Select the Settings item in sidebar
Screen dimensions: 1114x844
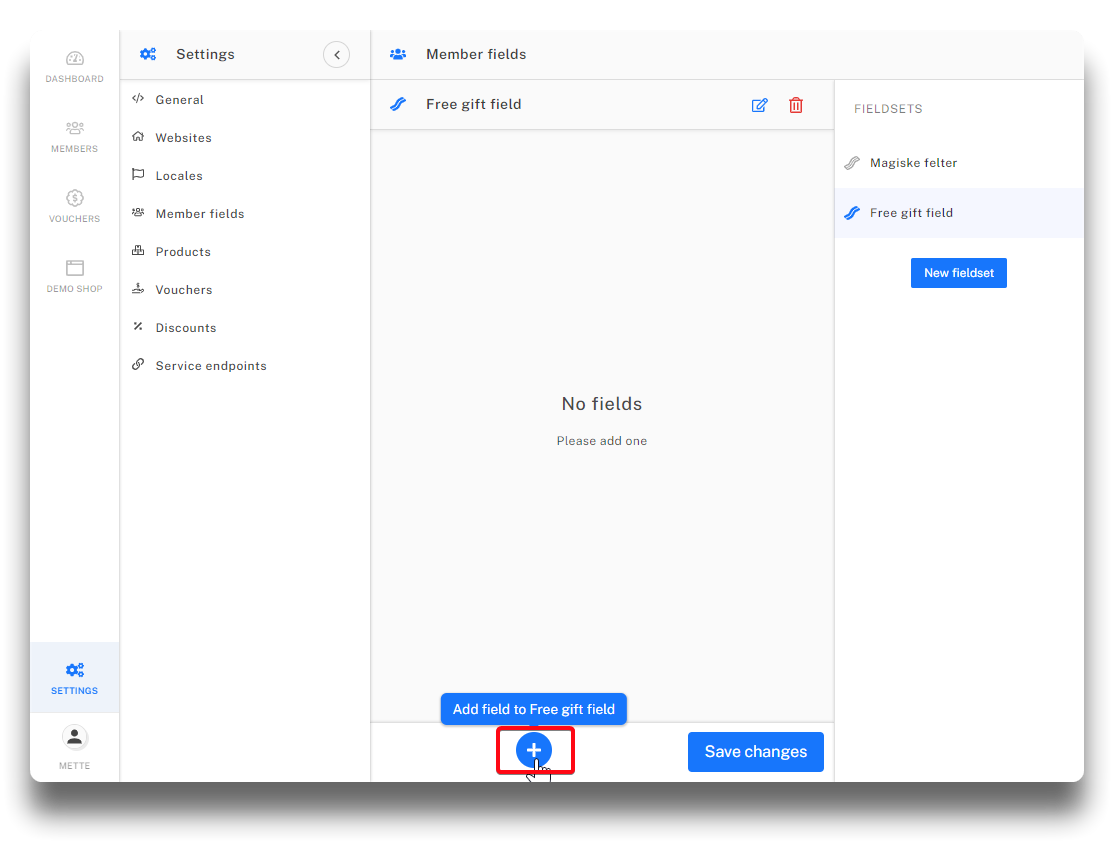tap(75, 678)
